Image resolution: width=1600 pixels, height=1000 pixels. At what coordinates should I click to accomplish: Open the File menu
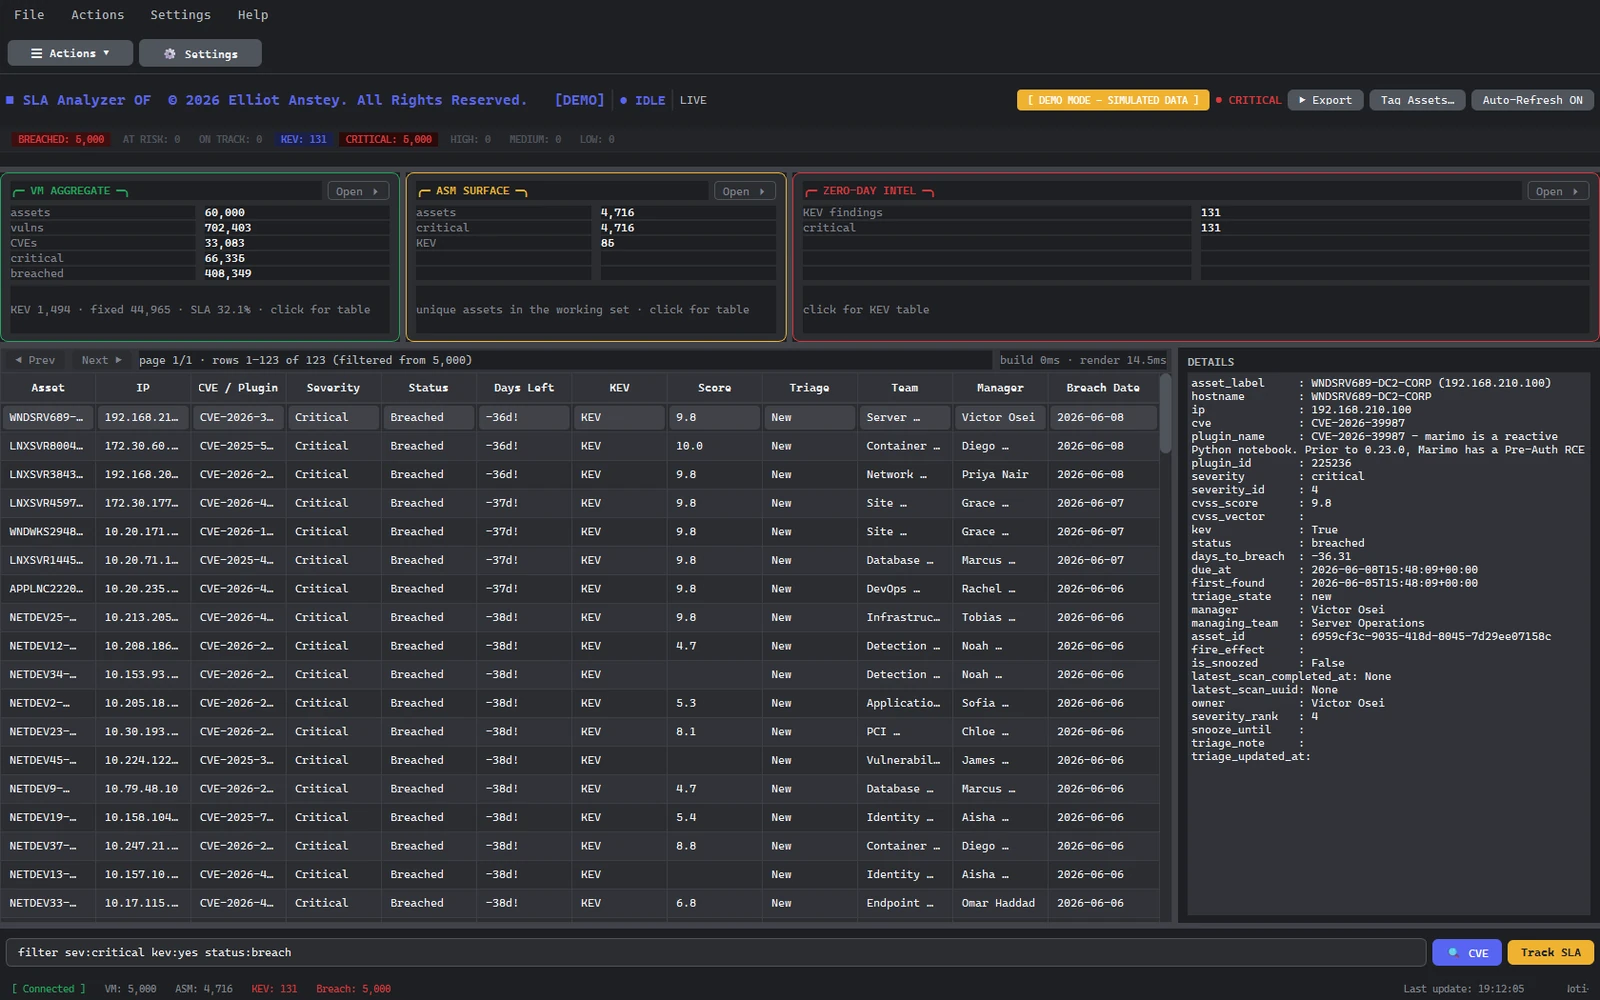[x=29, y=15]
